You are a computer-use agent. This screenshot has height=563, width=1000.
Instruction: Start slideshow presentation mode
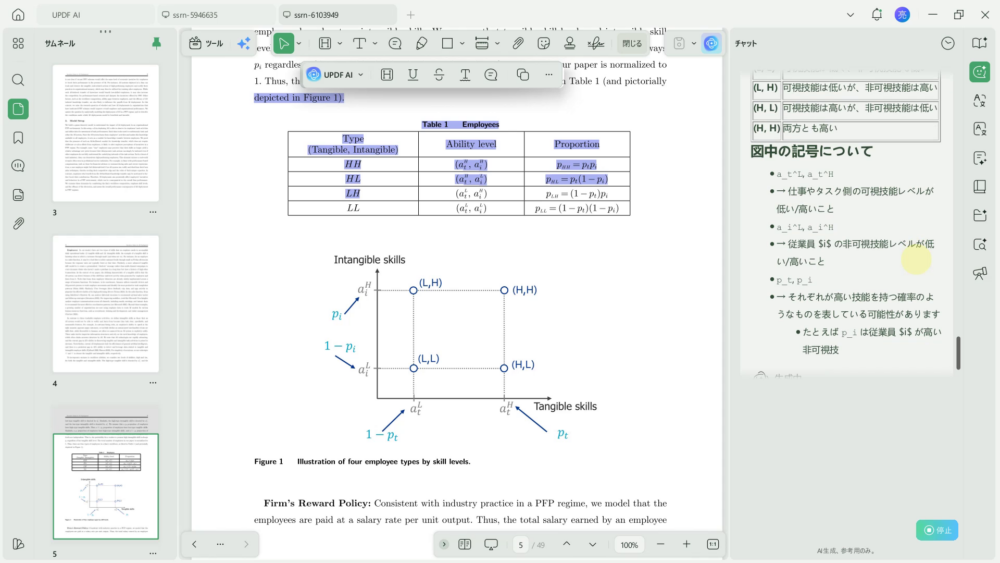point(491,545)
